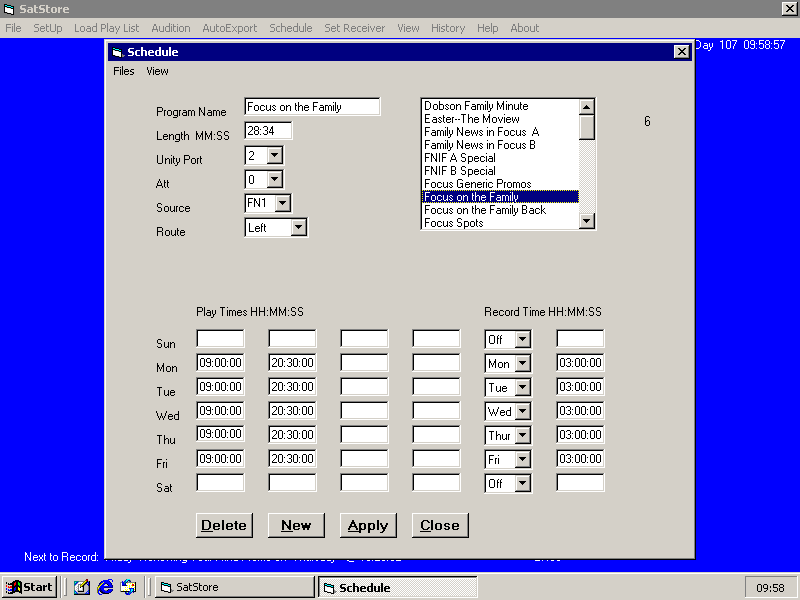Open the Audition menu

point(171,28)
